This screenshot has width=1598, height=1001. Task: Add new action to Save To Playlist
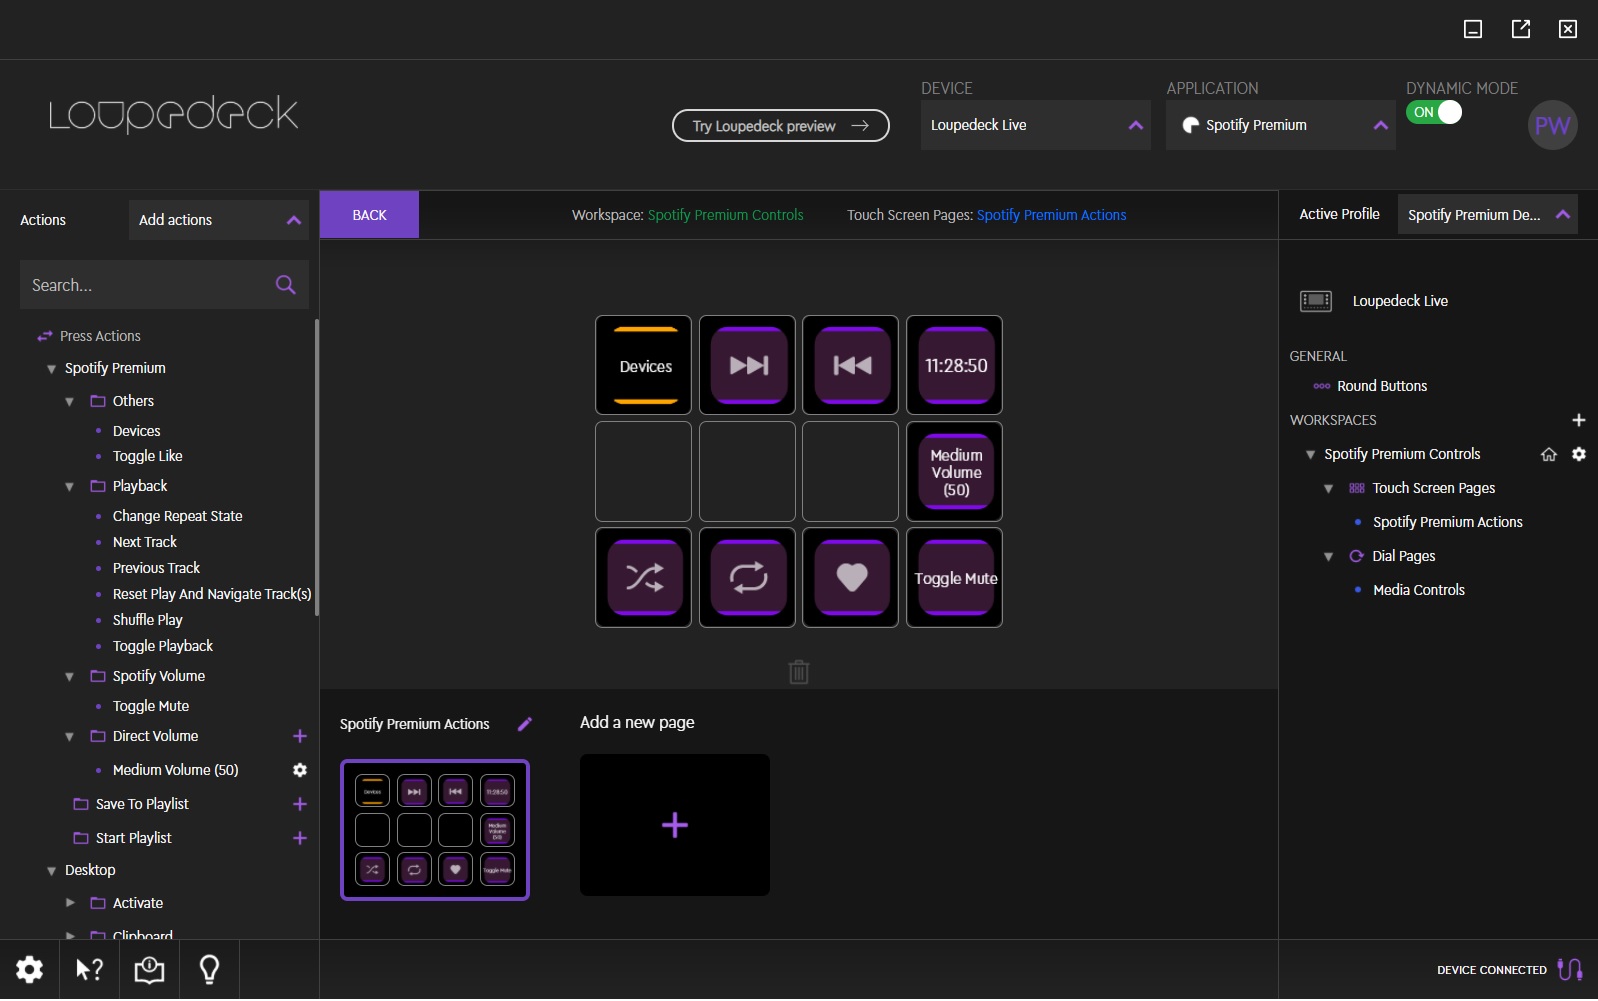299,804
